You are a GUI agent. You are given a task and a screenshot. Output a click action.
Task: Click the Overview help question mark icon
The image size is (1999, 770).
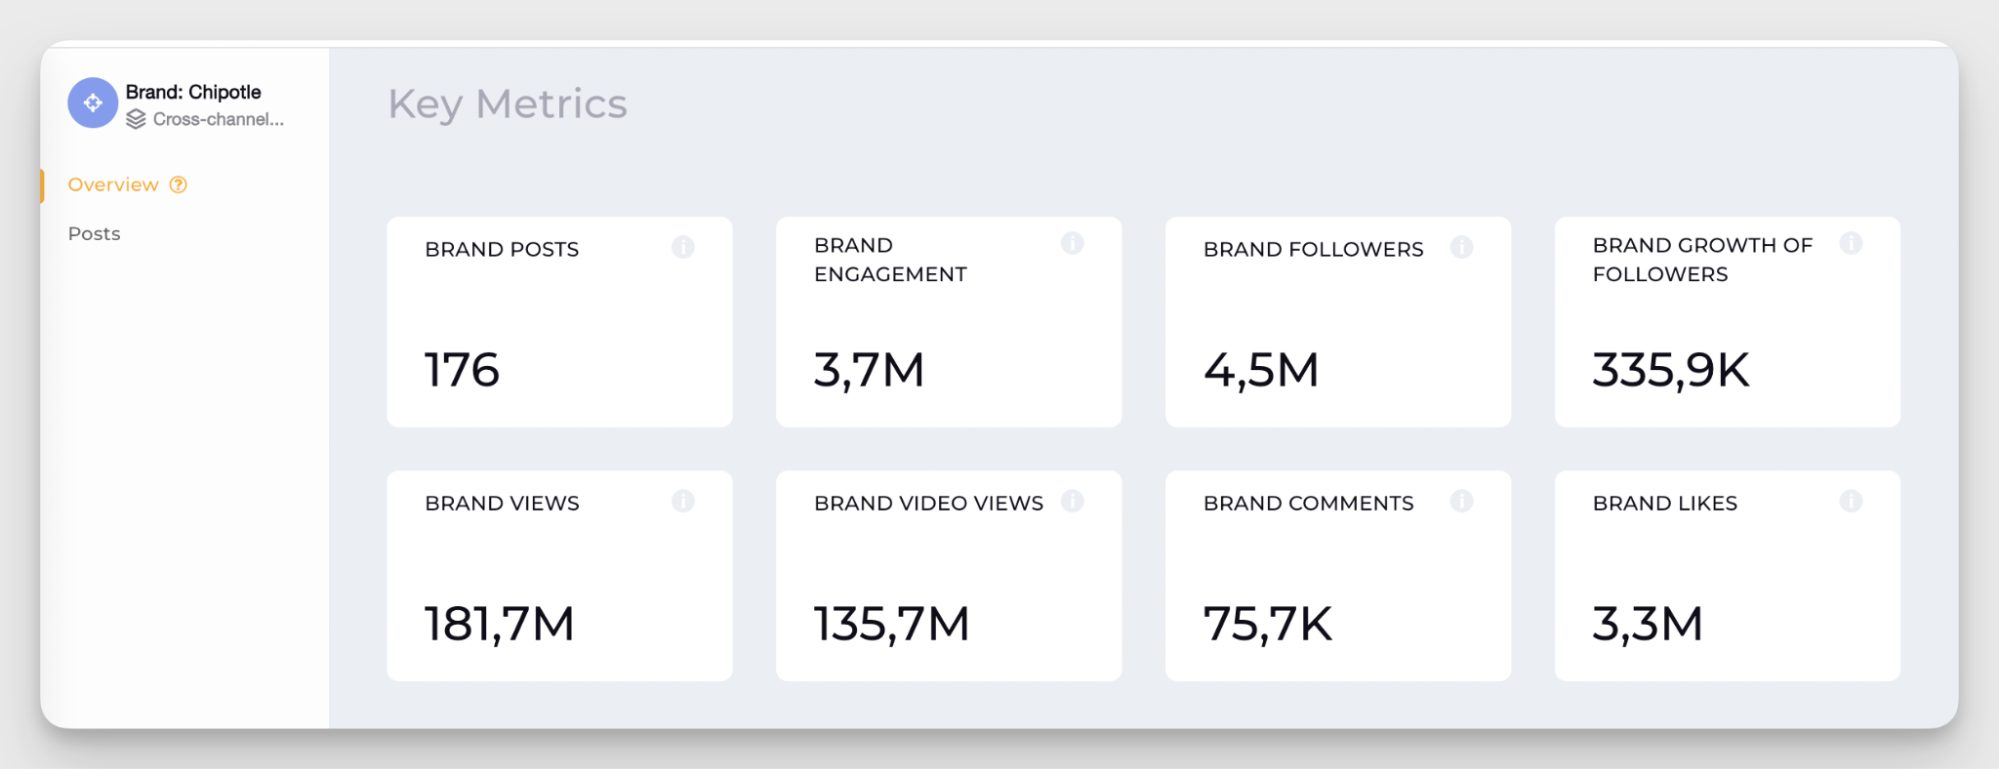pyautogui.click(x=178, y=185)
